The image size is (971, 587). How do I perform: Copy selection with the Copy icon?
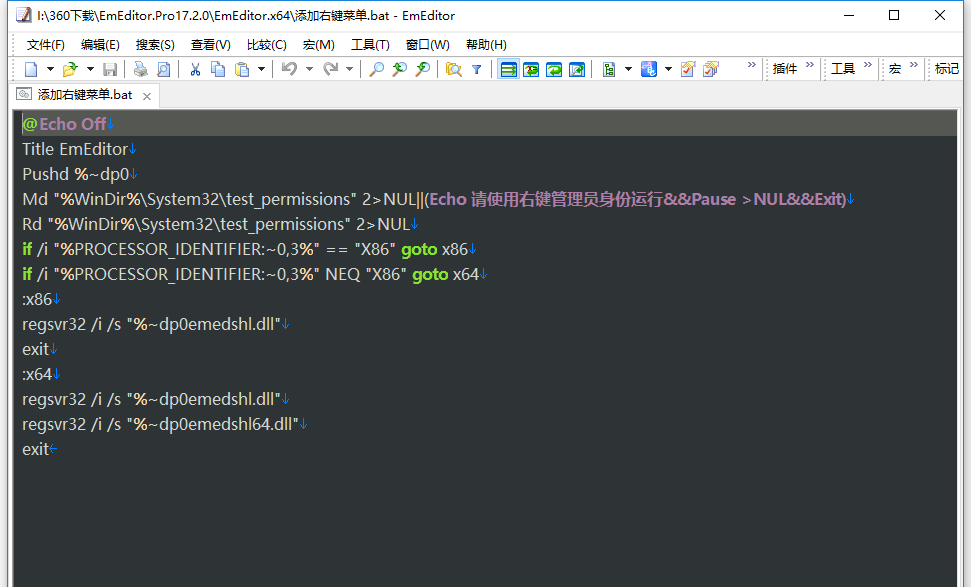(216, 68)
